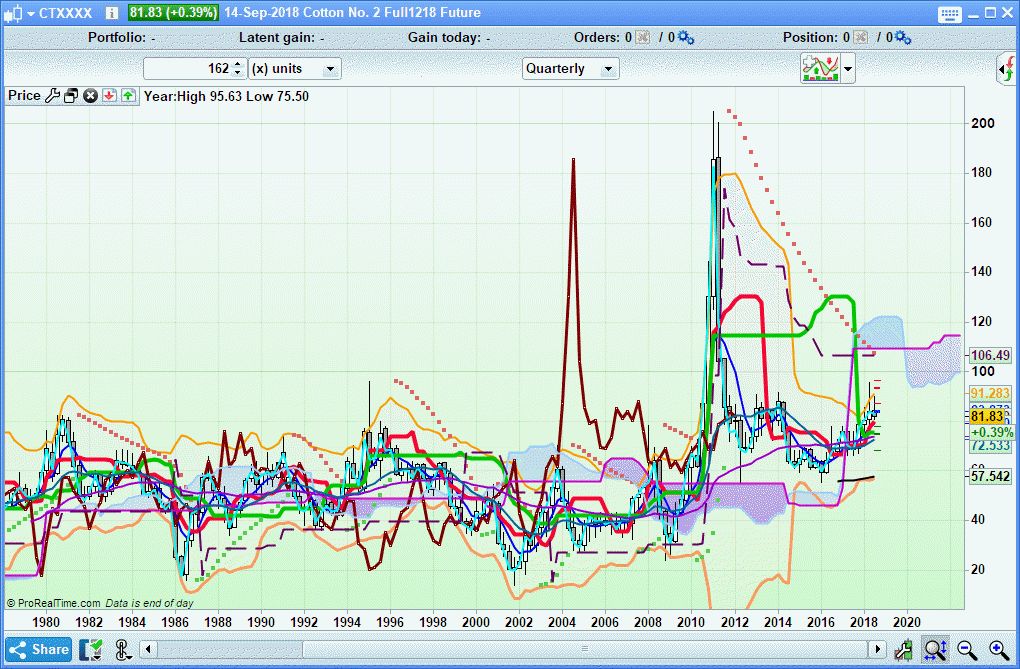Click the Share button
1020x669 pixels.
39,649
